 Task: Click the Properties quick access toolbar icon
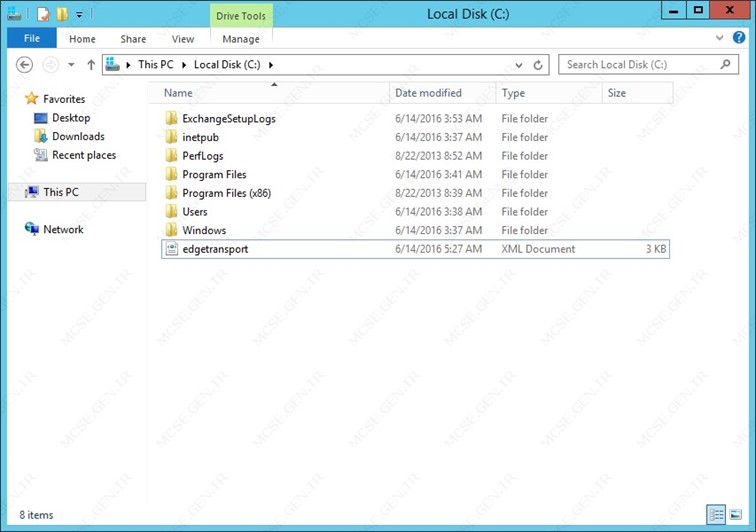43,14
